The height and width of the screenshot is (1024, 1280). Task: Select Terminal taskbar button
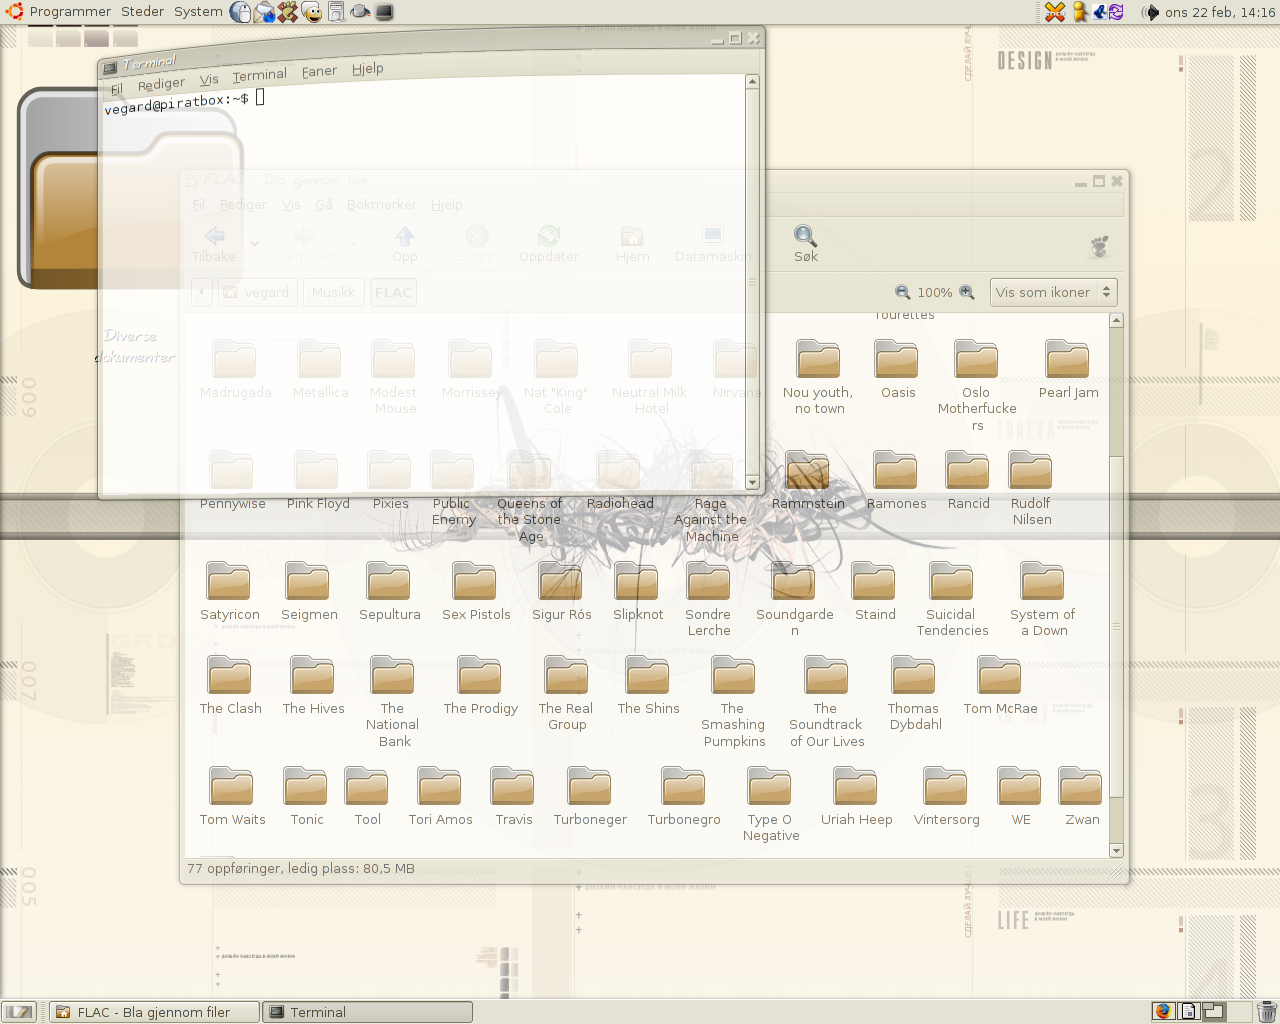[x=367, y=1012]
